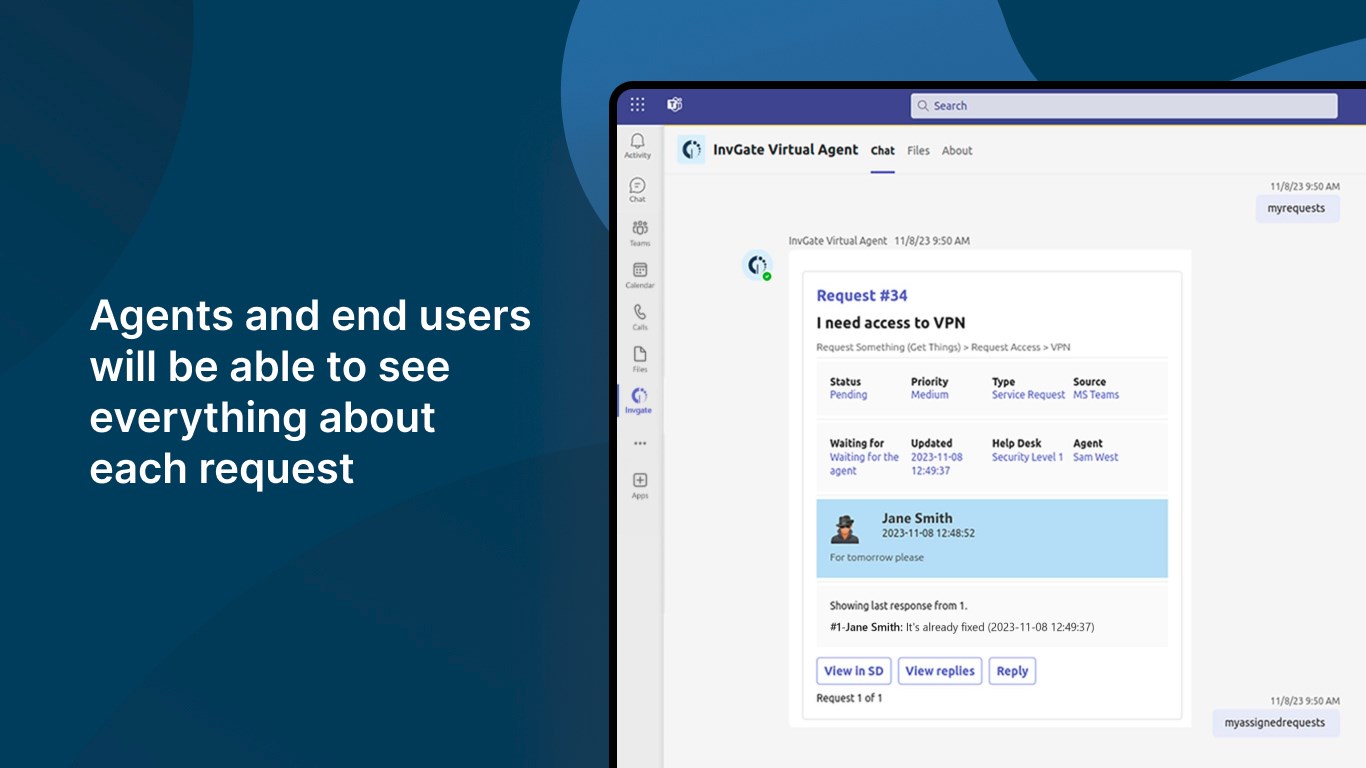Switch to the Chat tab
Image resolution: width=1366 pixels, height=768 pixels.
(883, 151)
